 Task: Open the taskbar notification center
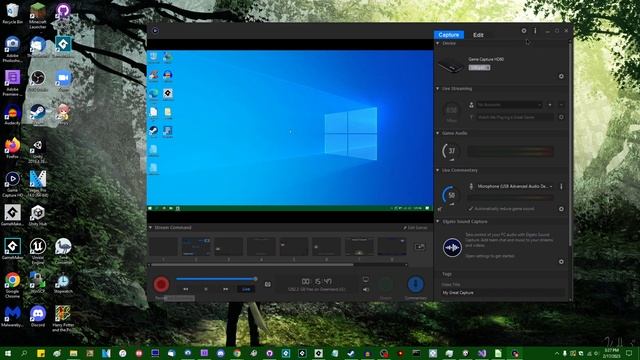pos(629,353)
